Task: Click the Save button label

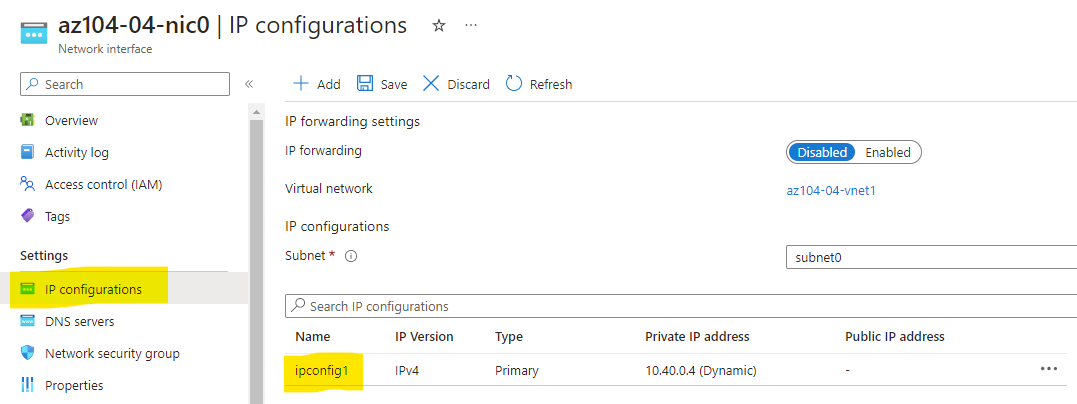Action: (x=394, y=85)
